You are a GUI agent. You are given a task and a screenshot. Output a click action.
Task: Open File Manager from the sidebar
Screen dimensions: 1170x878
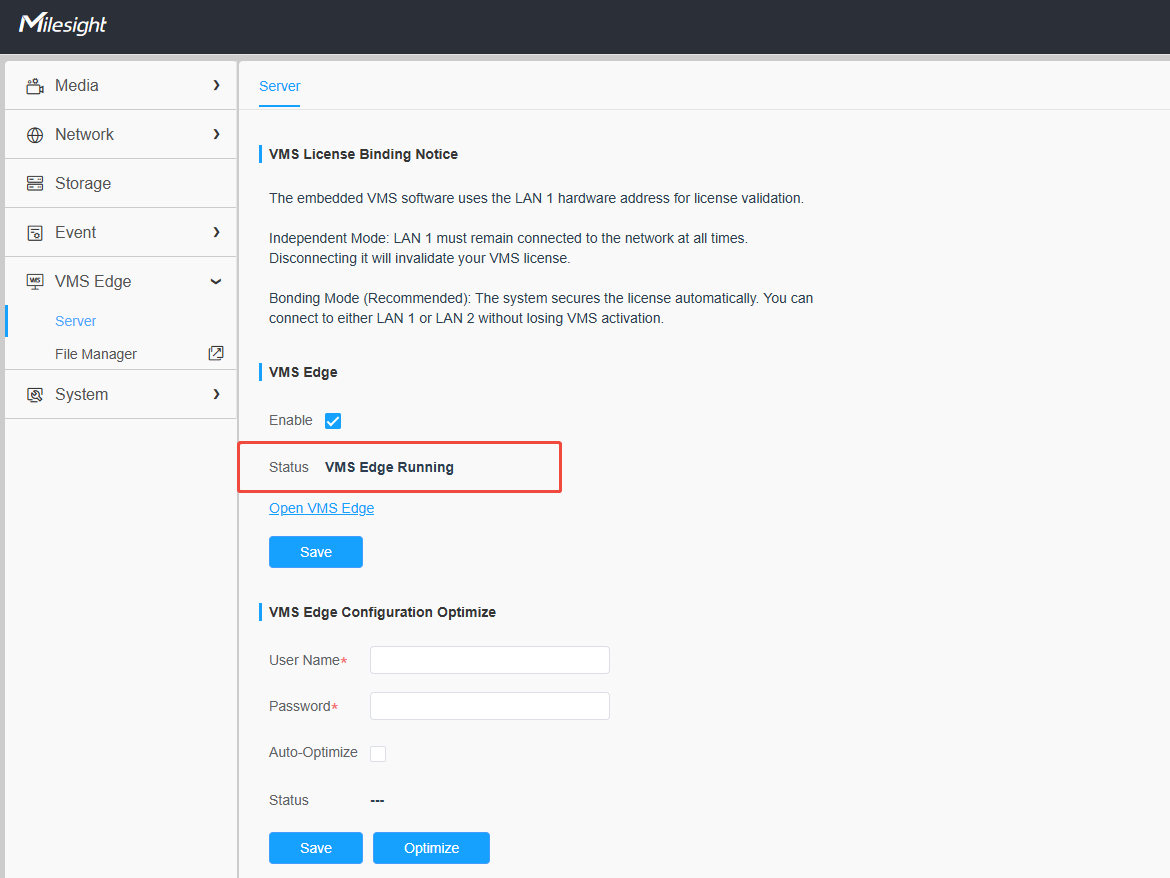[96, 354]
